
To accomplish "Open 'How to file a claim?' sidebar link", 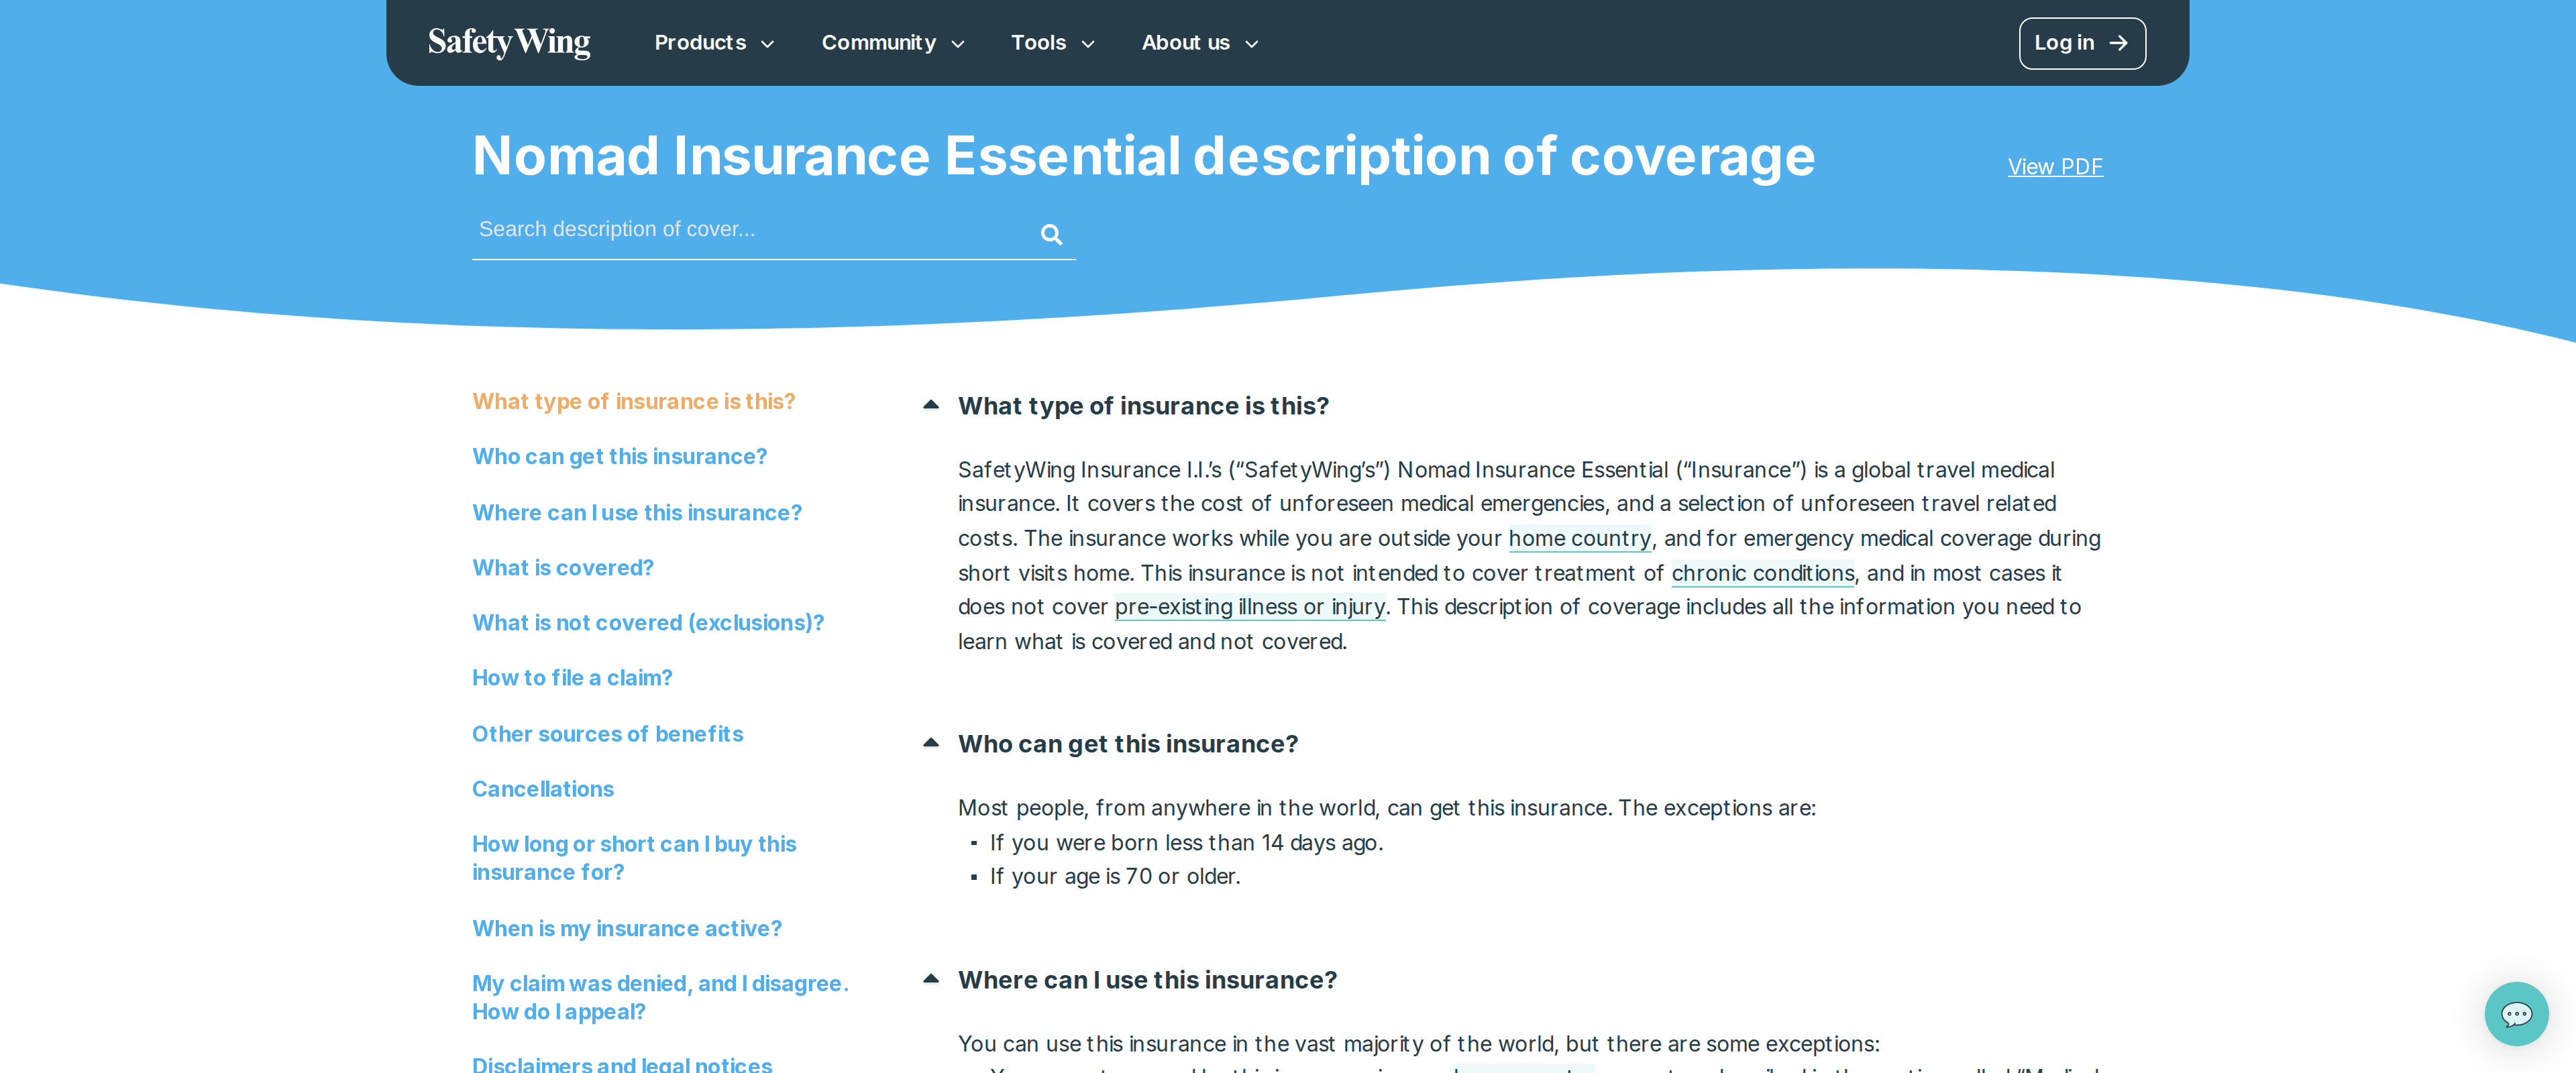I will tap(572, 677).
